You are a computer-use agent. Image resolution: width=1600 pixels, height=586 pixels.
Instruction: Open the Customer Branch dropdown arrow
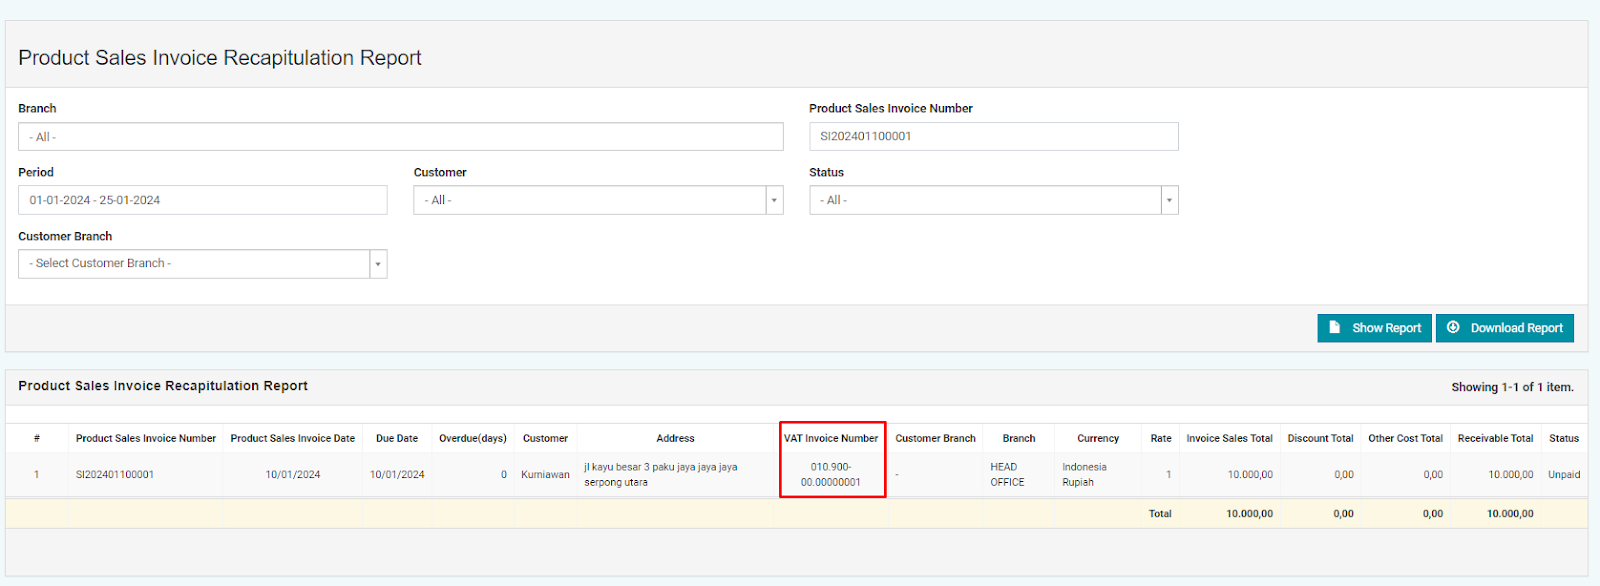click(378, 264)
